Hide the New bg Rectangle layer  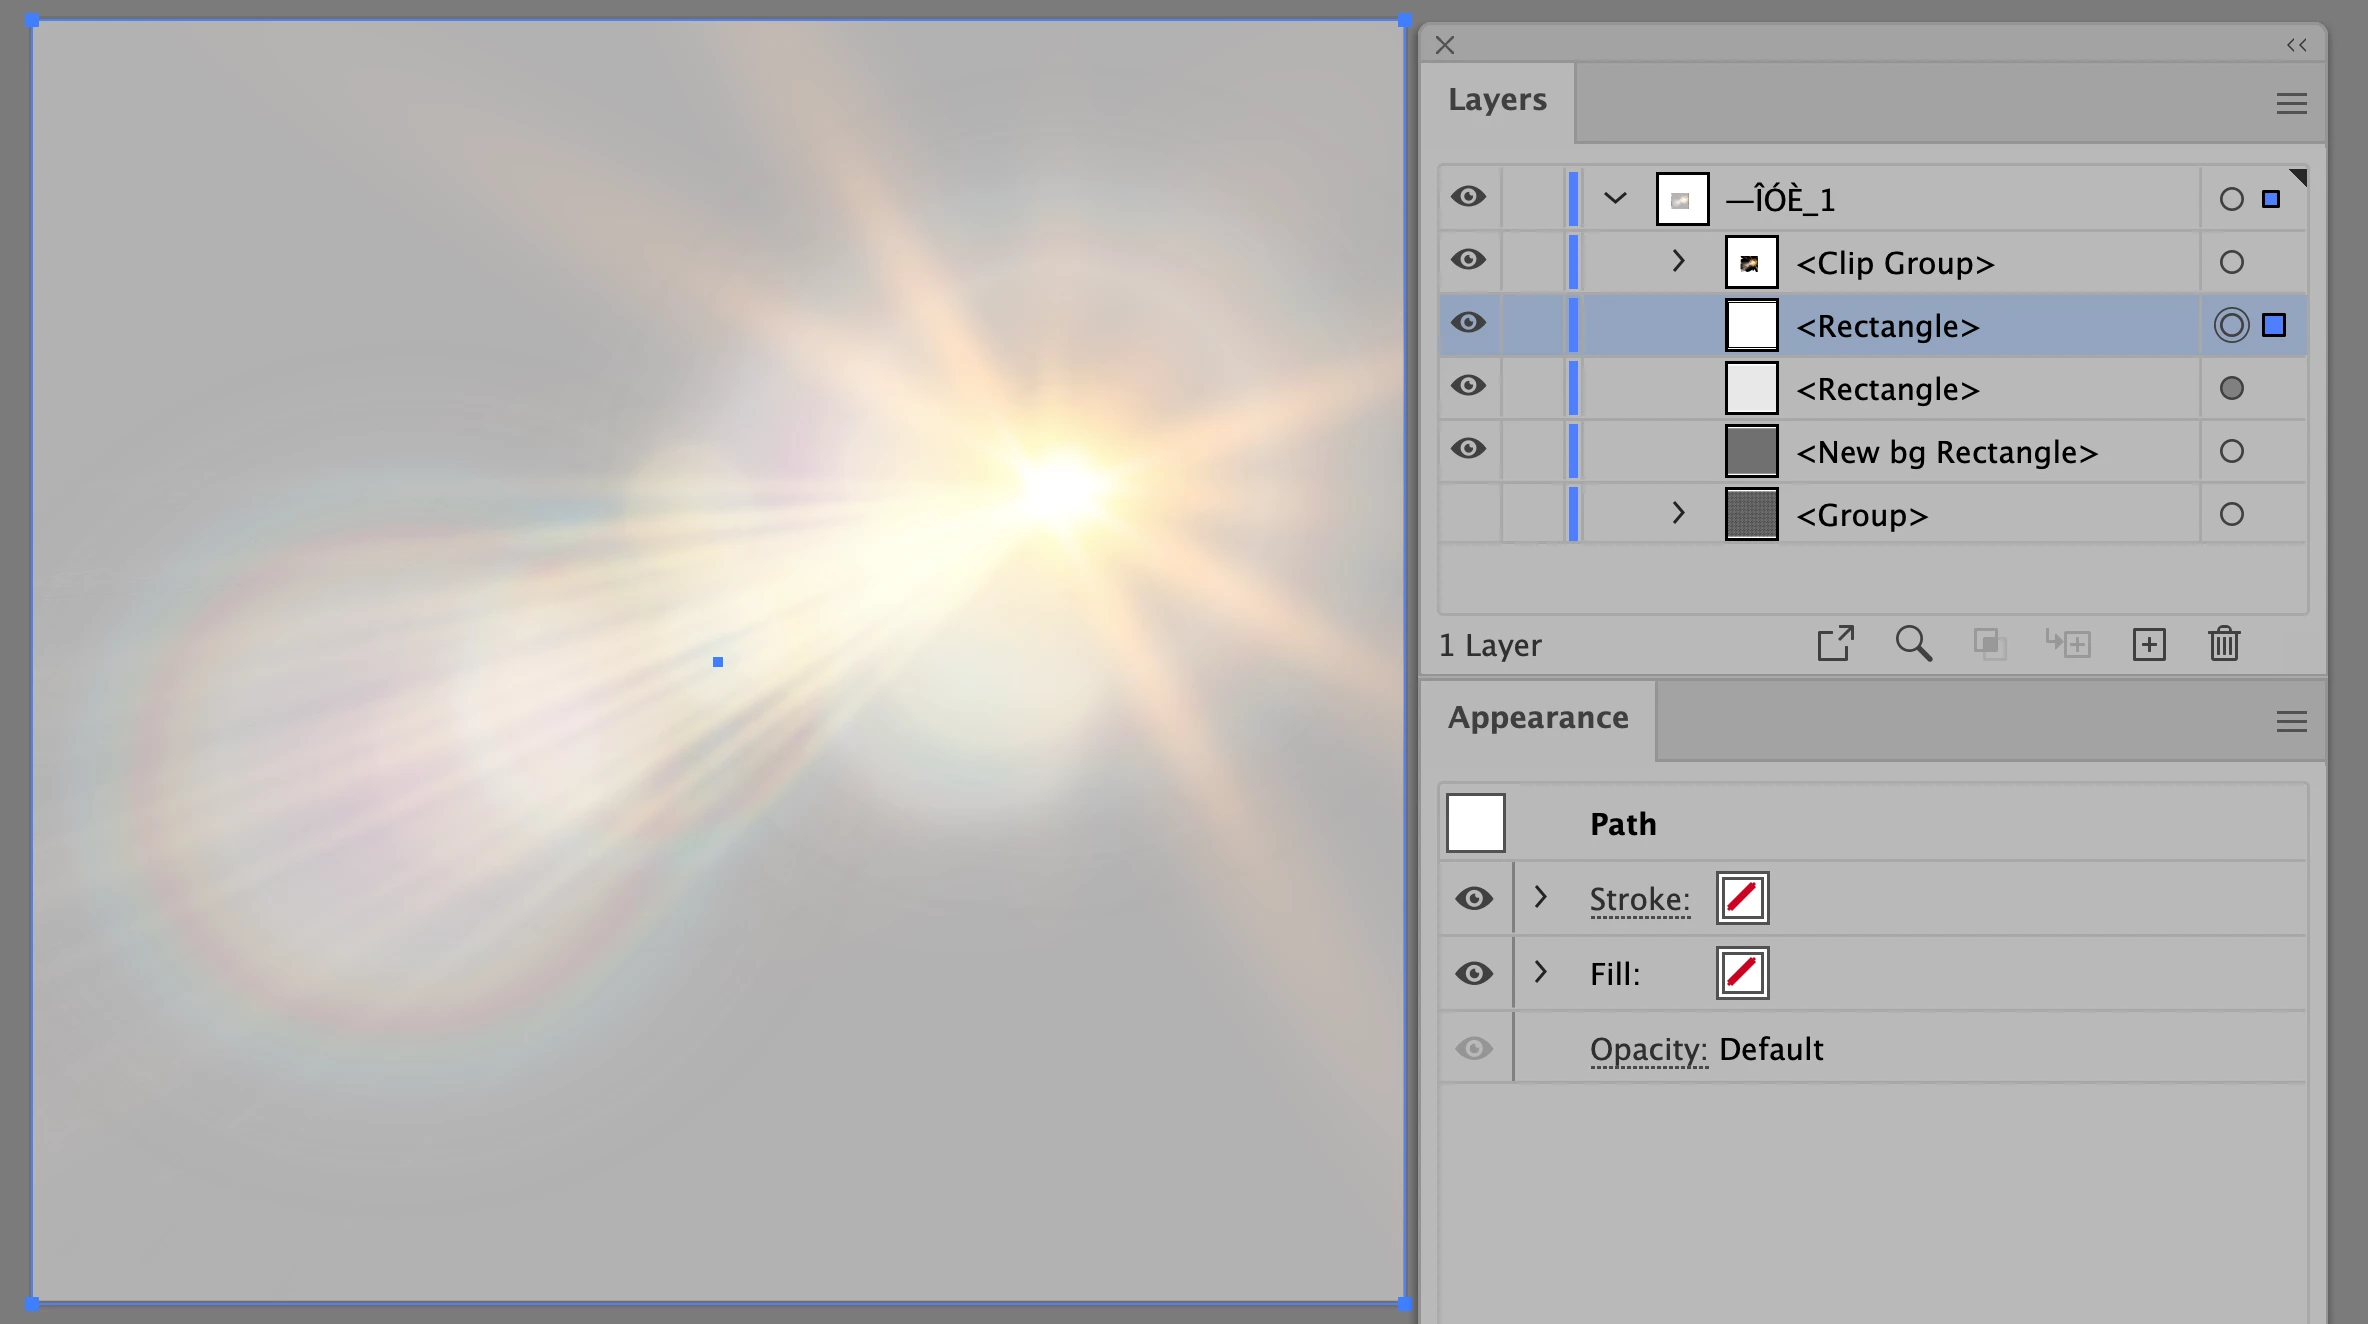click(x=1468, y=449)
